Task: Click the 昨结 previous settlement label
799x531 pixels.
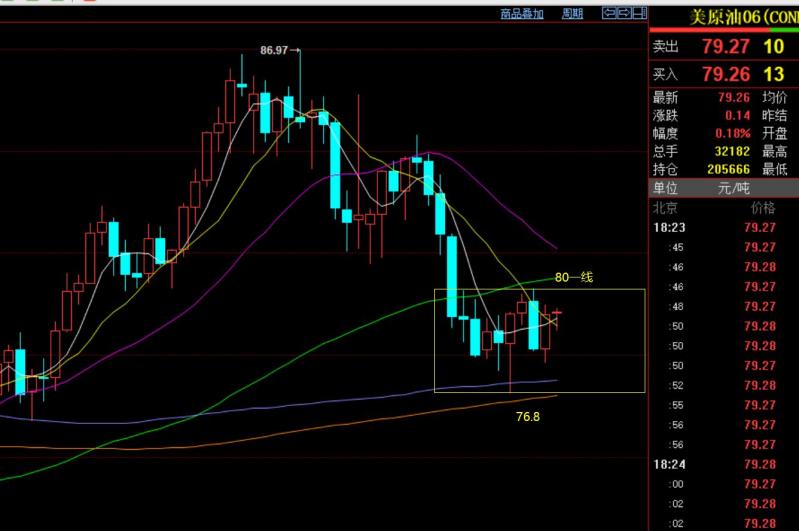Action: (x=775, y=116)
